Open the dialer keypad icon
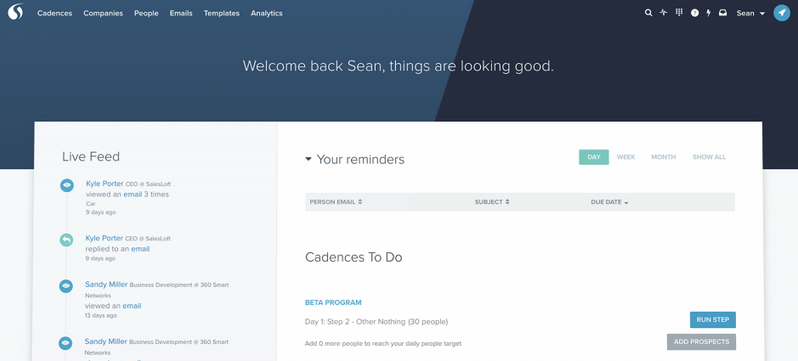This screenshot has height=361, width=798. tap(679, 13)
